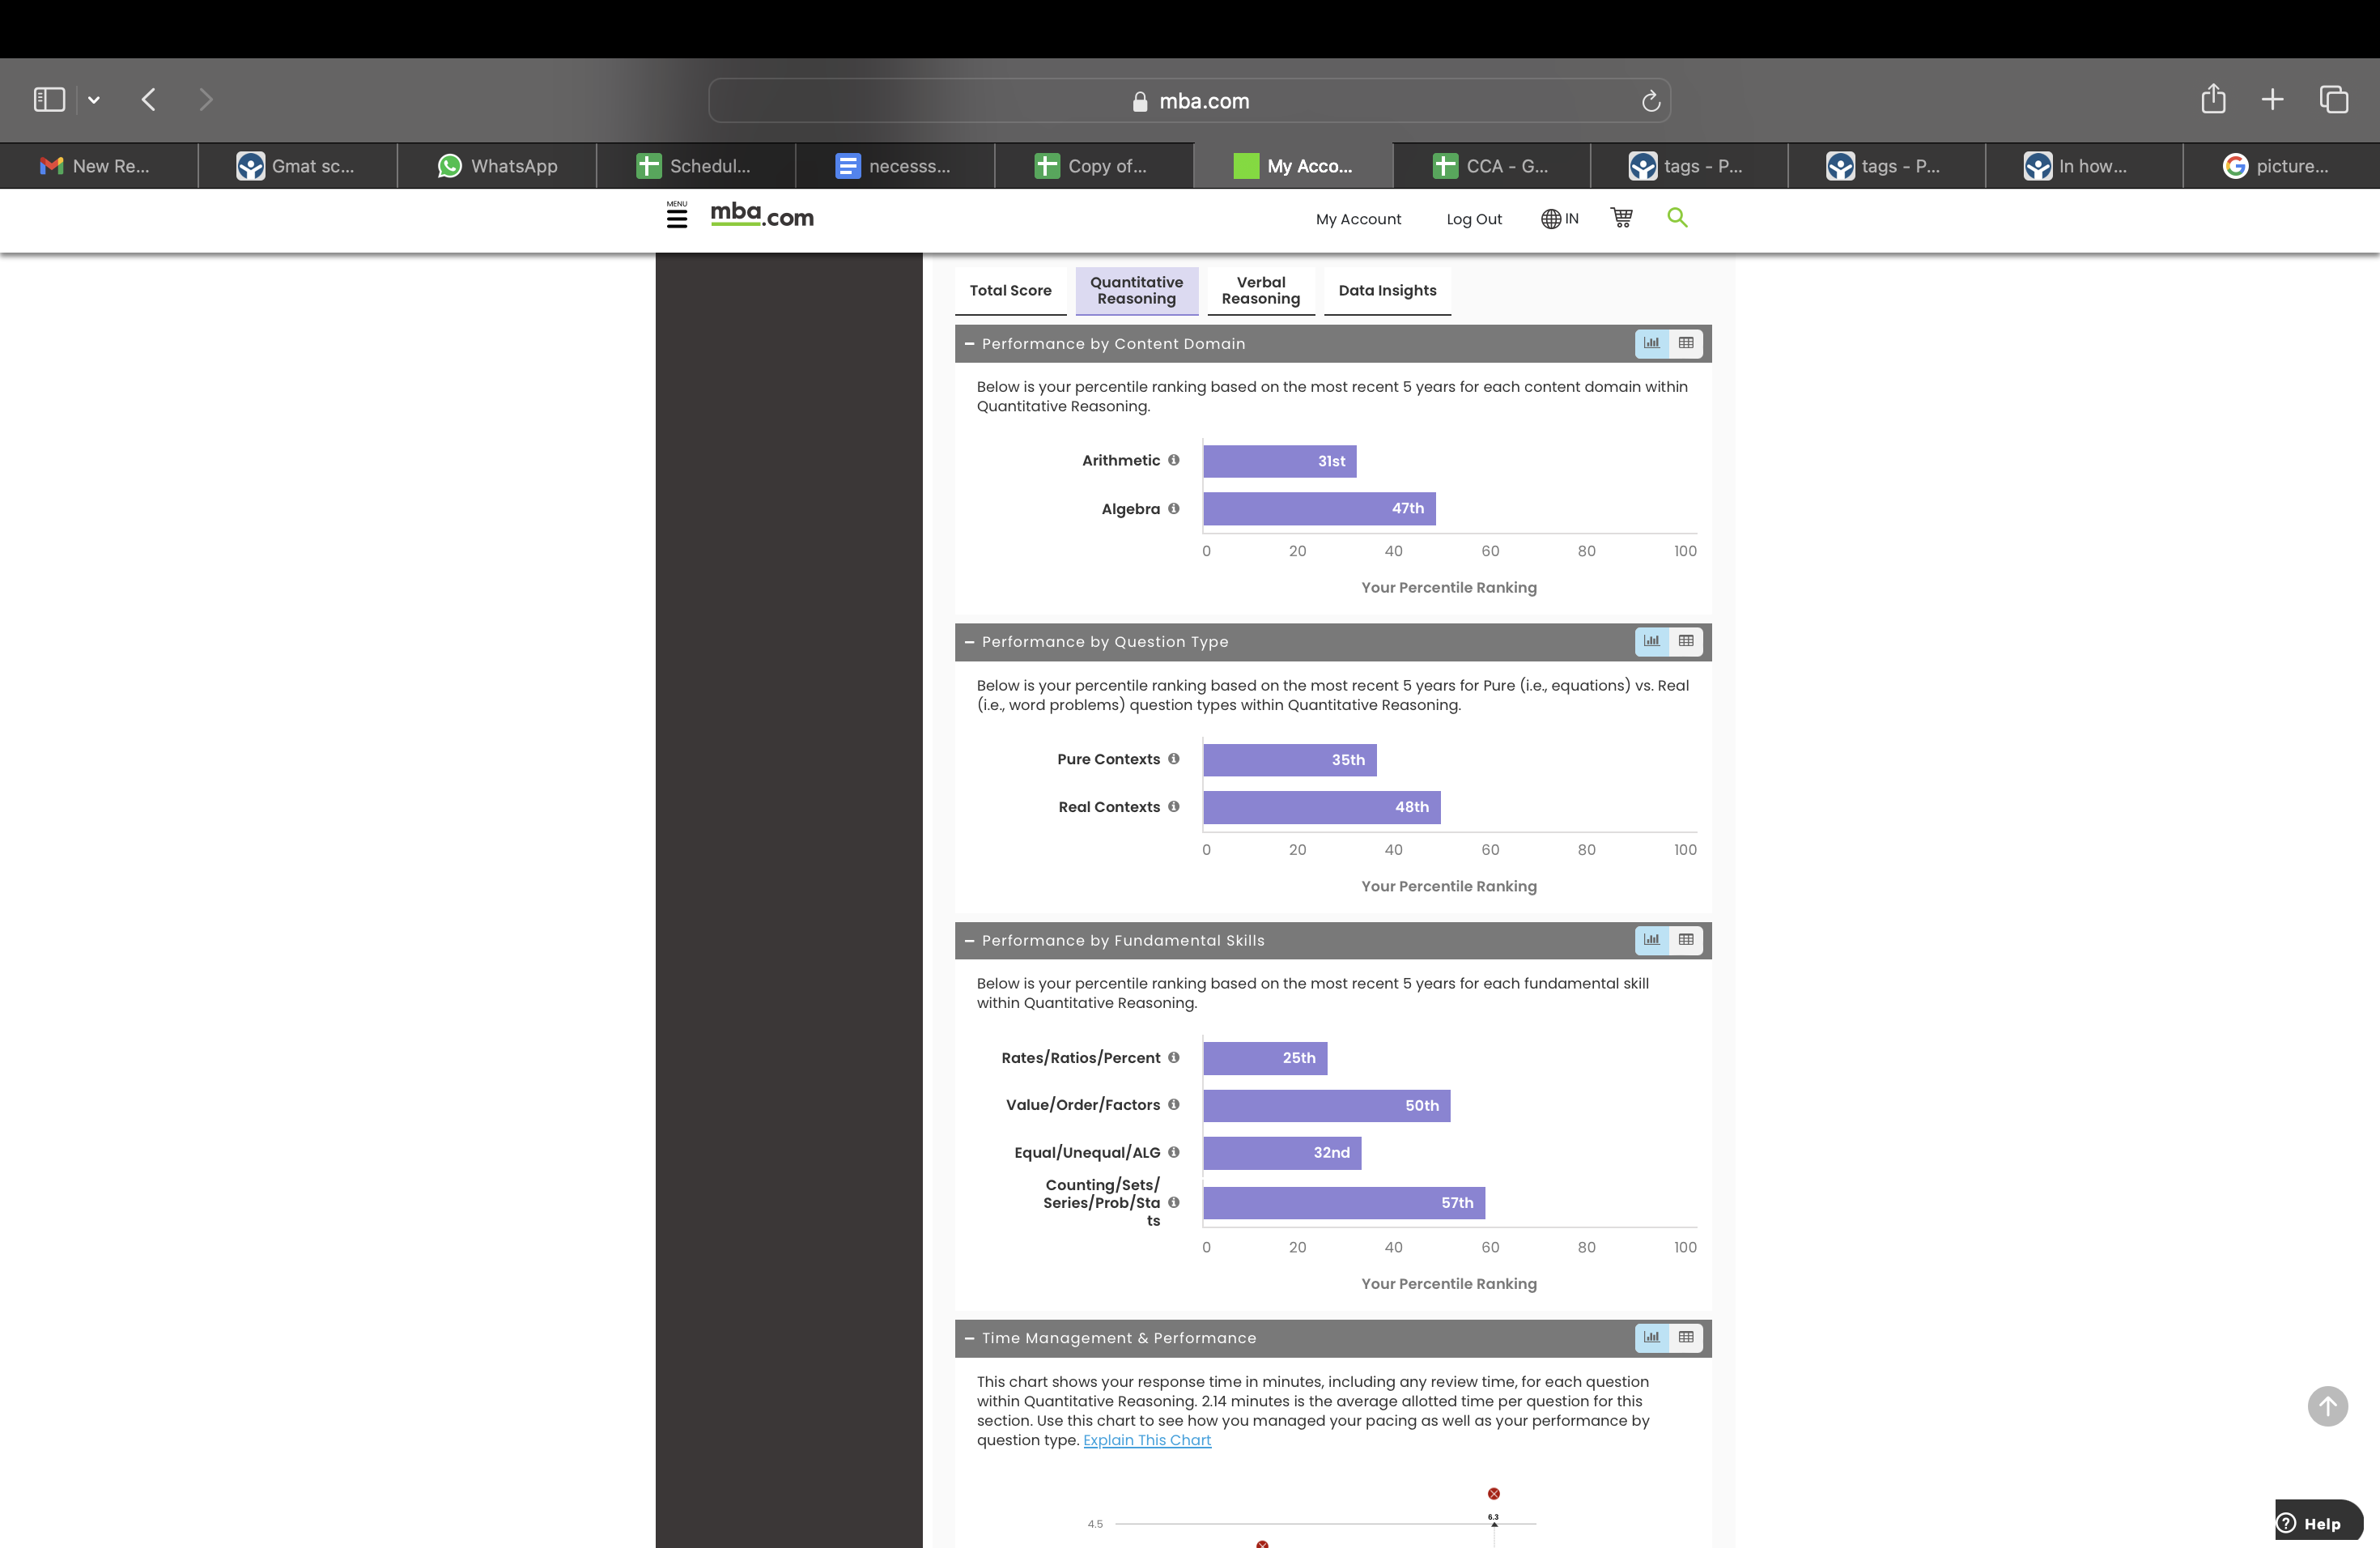Open the Data Insights tab
The width and height of the screenshot is (2380, 1548).
click(1387, 291)
